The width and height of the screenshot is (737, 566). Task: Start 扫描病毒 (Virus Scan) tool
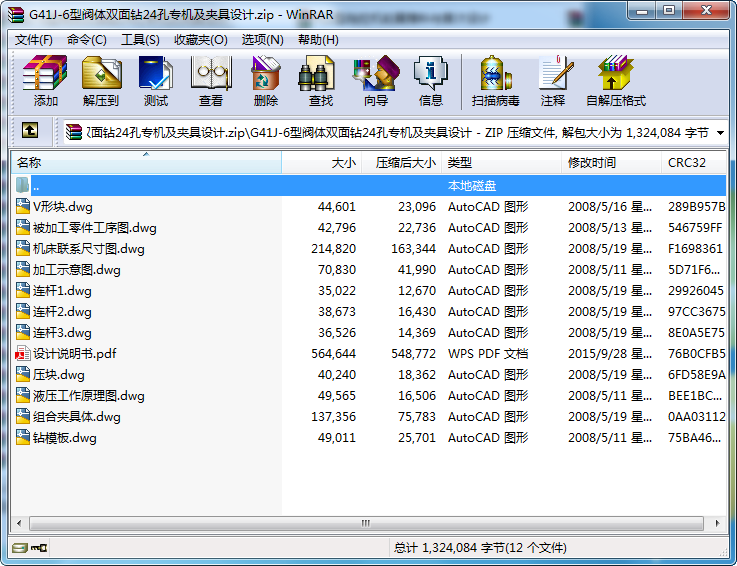click(495, 80)
